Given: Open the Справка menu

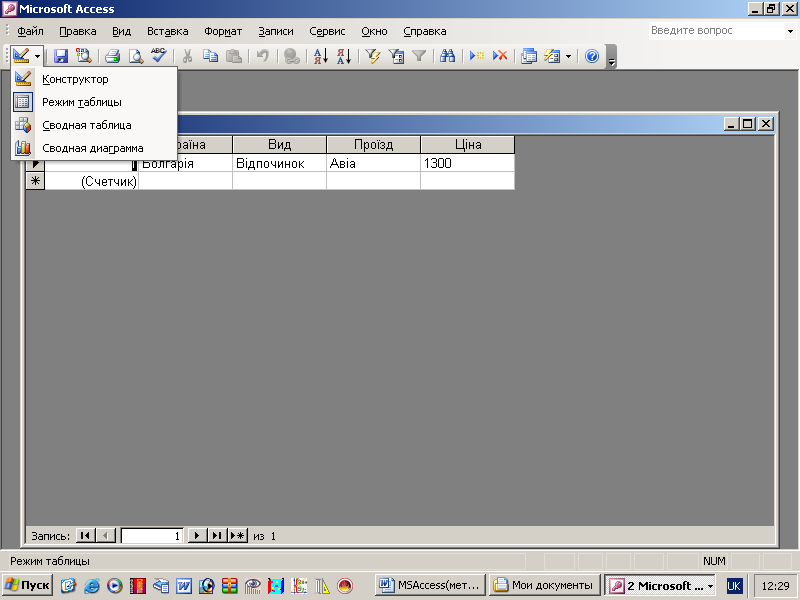Looking at the screenshot, I should coord(424,31).
